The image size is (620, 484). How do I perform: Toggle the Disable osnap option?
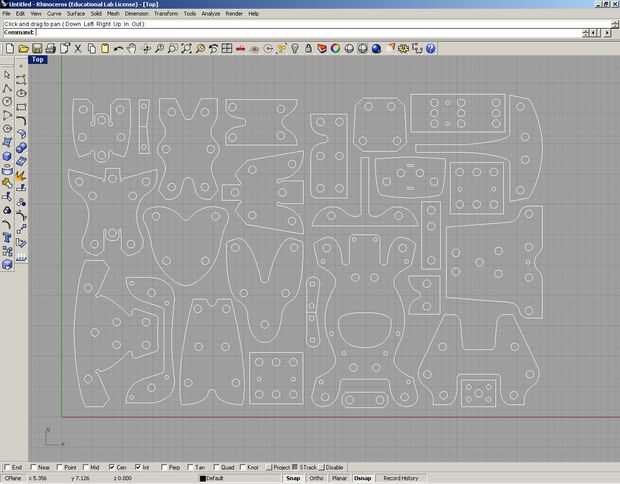(x=331, y=467)
